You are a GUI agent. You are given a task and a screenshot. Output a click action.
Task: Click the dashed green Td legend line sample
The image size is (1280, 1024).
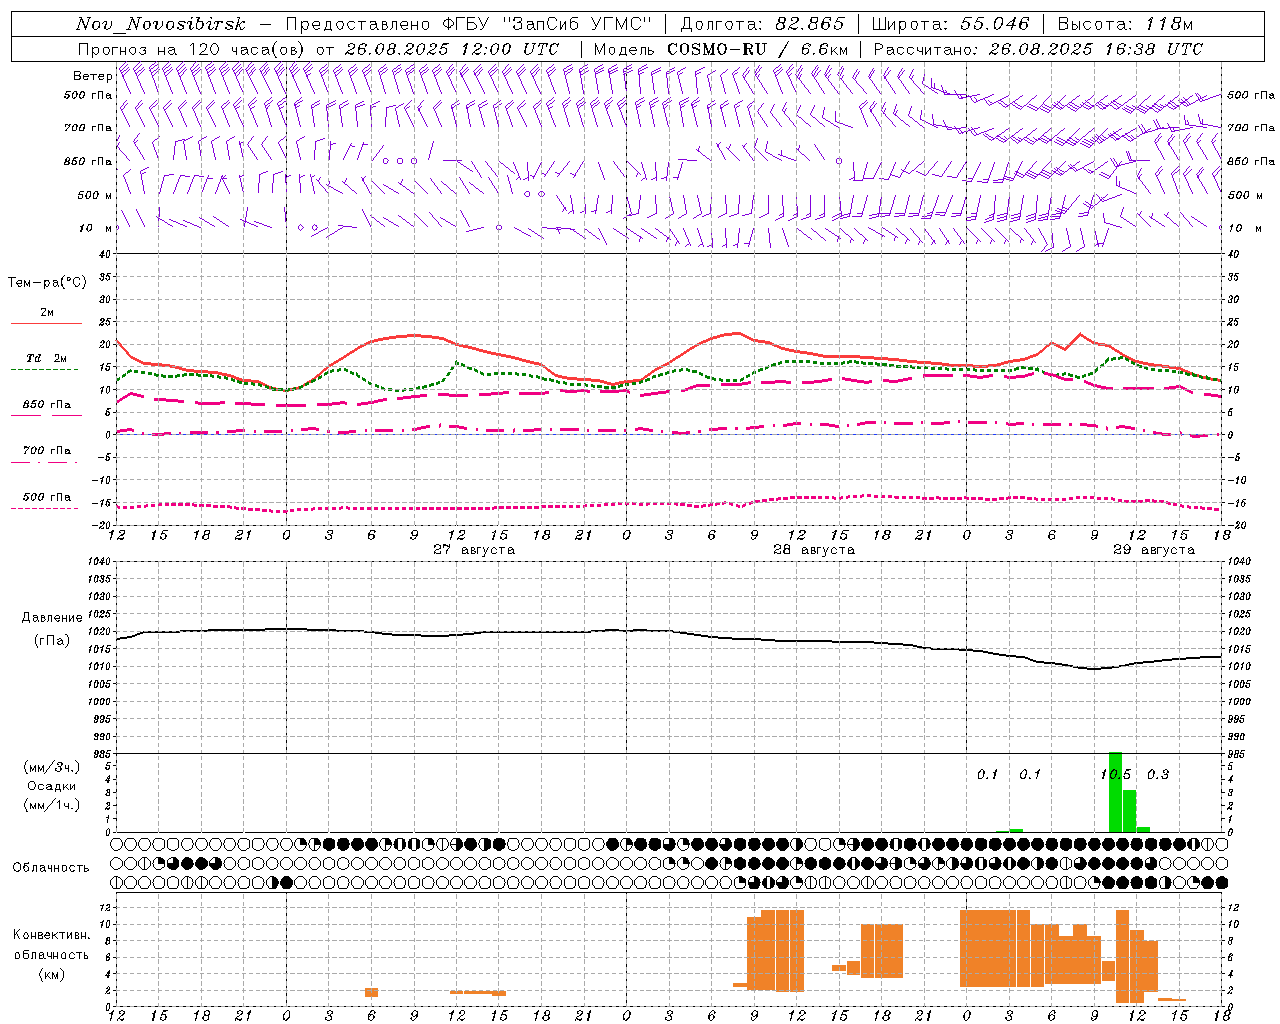pyautogui.click(x=45, y=370)
